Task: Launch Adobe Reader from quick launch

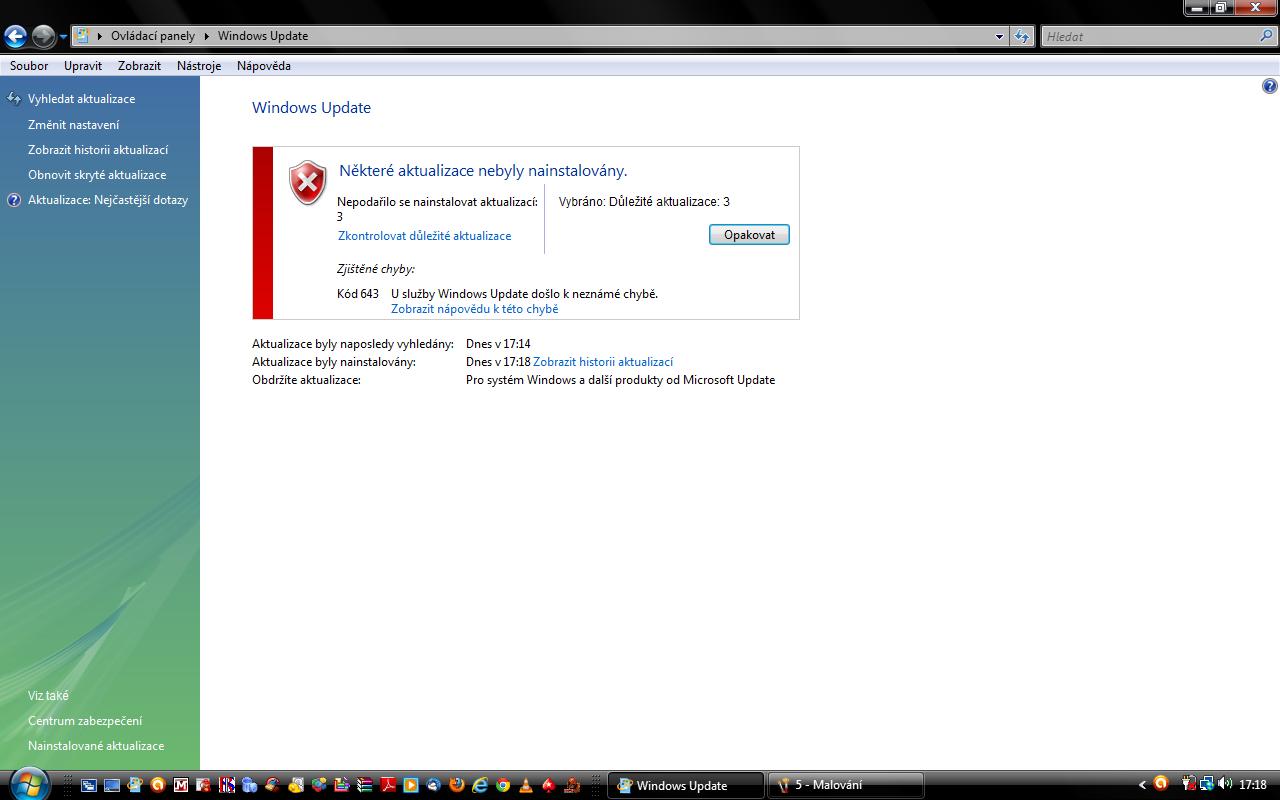Action: pos(387,786)
